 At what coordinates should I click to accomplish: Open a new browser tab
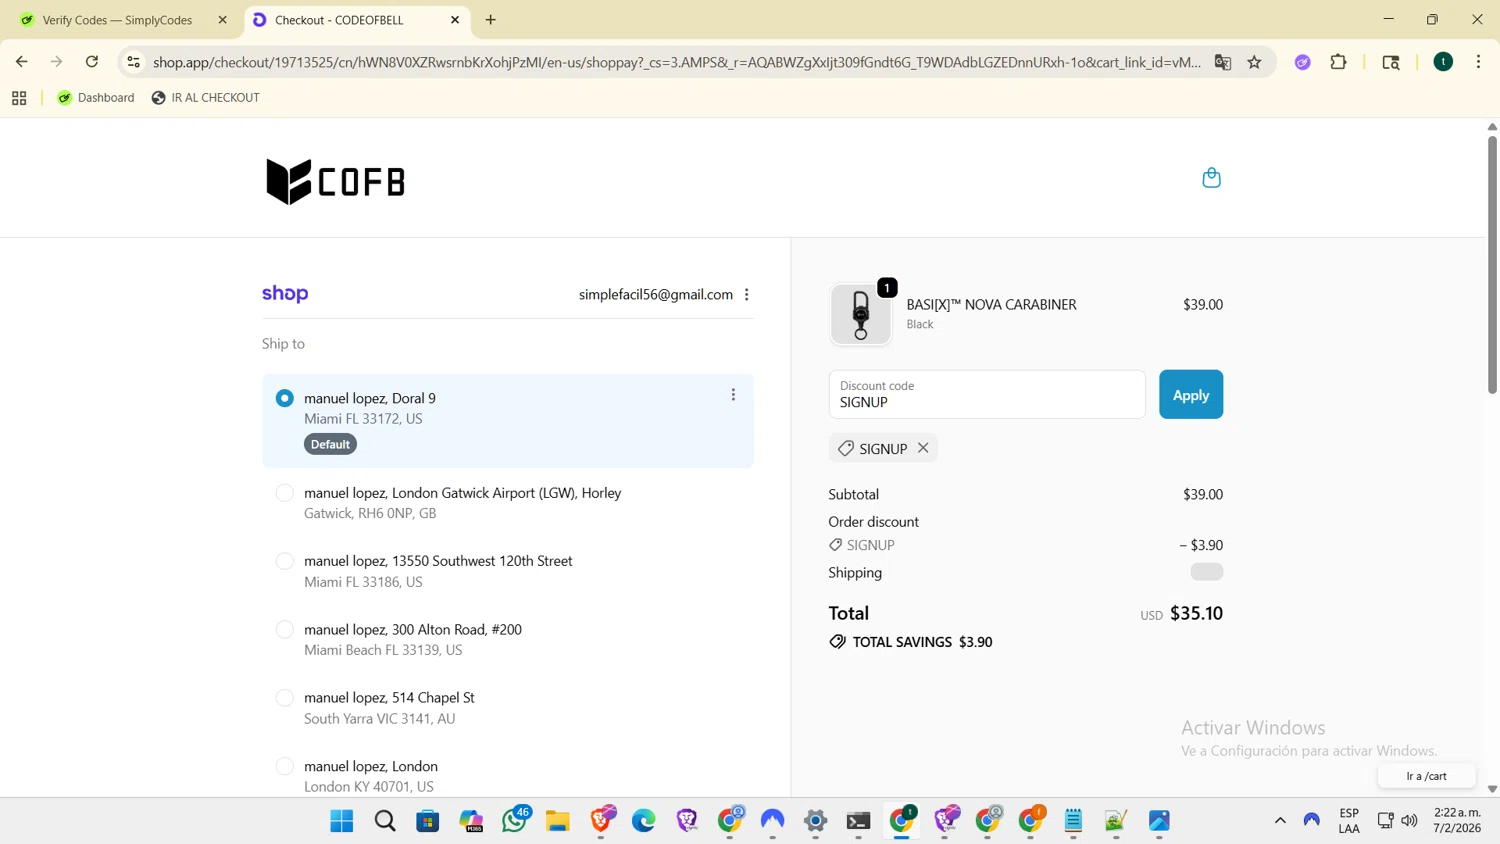click(491, 20)
